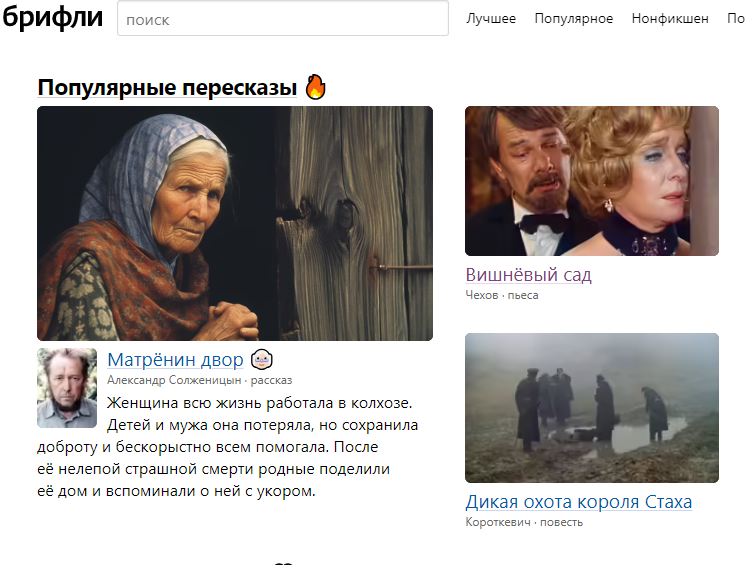The width and height of the screenshot is (745, 565).
Task: Open the Solzhenitsyn author portrait
Action: [x=67, y=388]
